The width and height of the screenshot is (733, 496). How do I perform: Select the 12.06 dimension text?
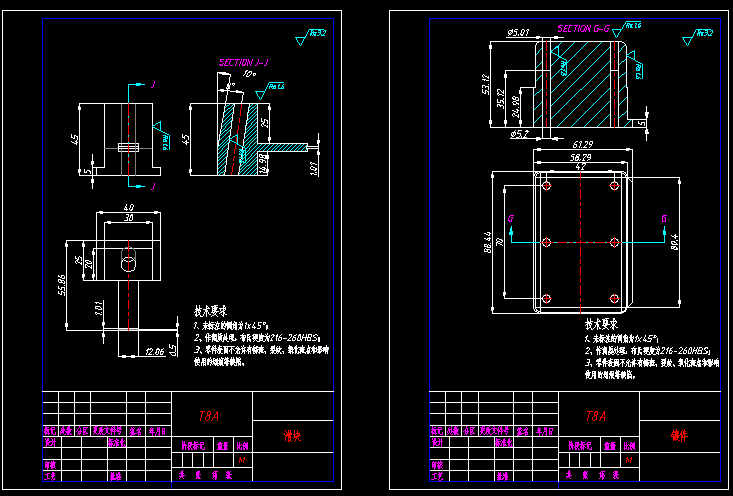point(155,352)
